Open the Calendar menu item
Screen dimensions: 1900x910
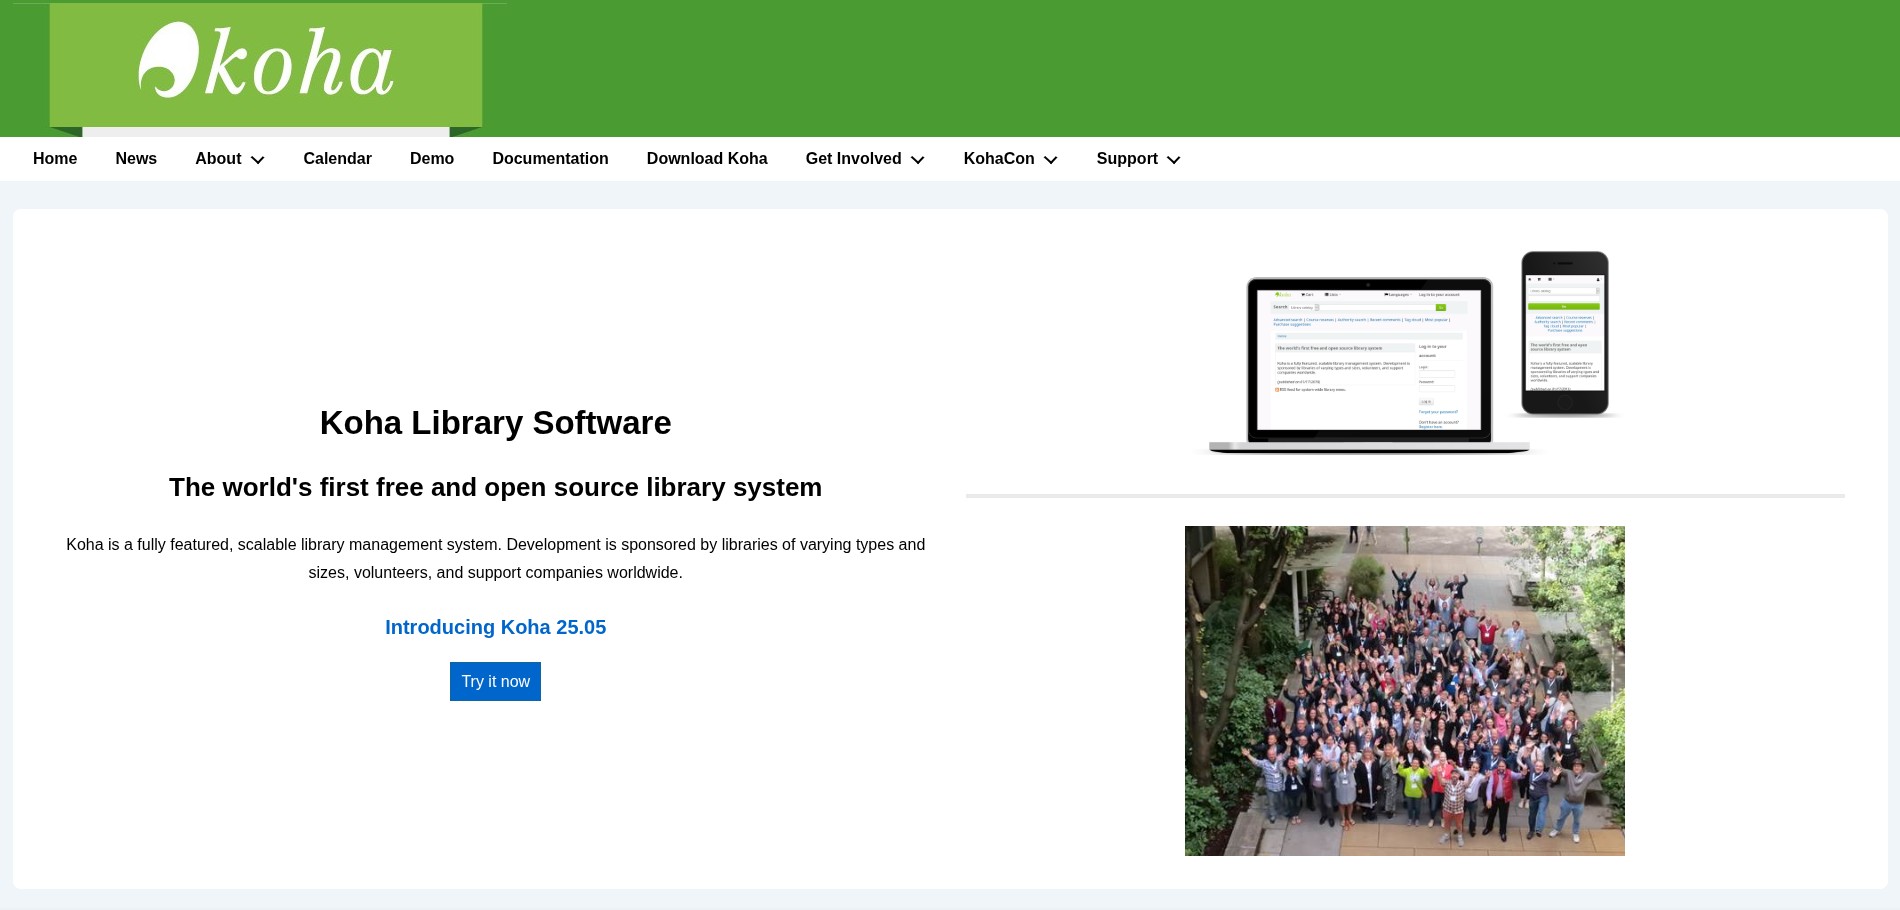click(x=337, y=159)
